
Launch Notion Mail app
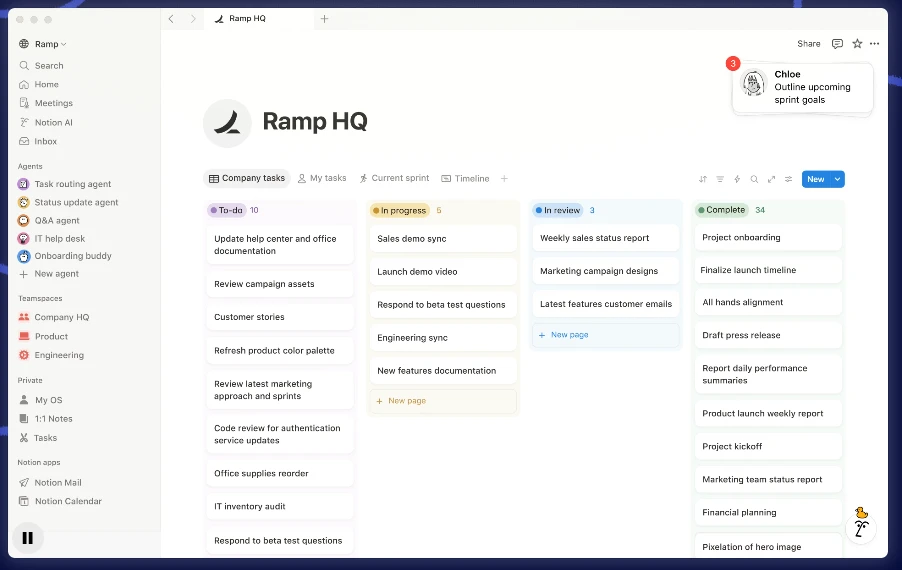tap(50, 483)
